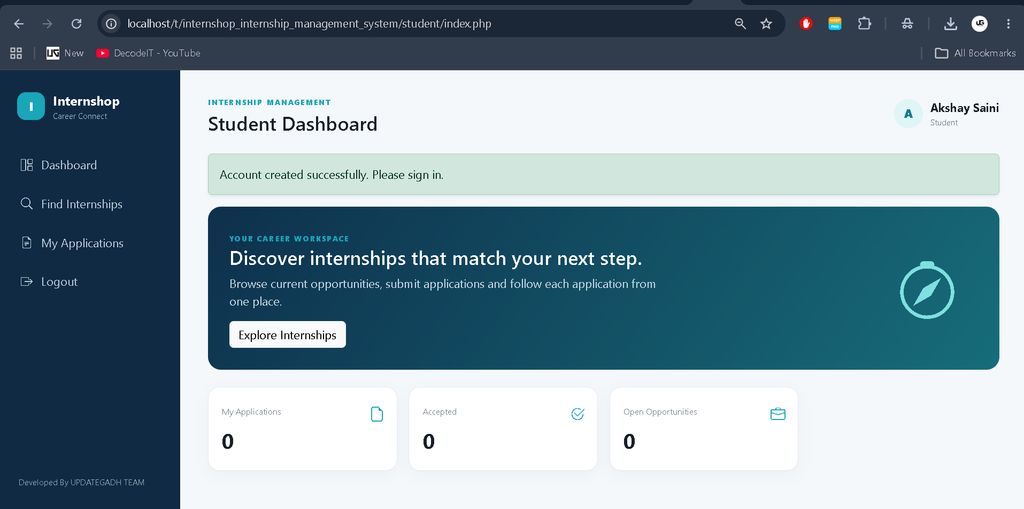Open the All Bookmarks folder
Screen dimensions: 1024x509
[975, 53]
